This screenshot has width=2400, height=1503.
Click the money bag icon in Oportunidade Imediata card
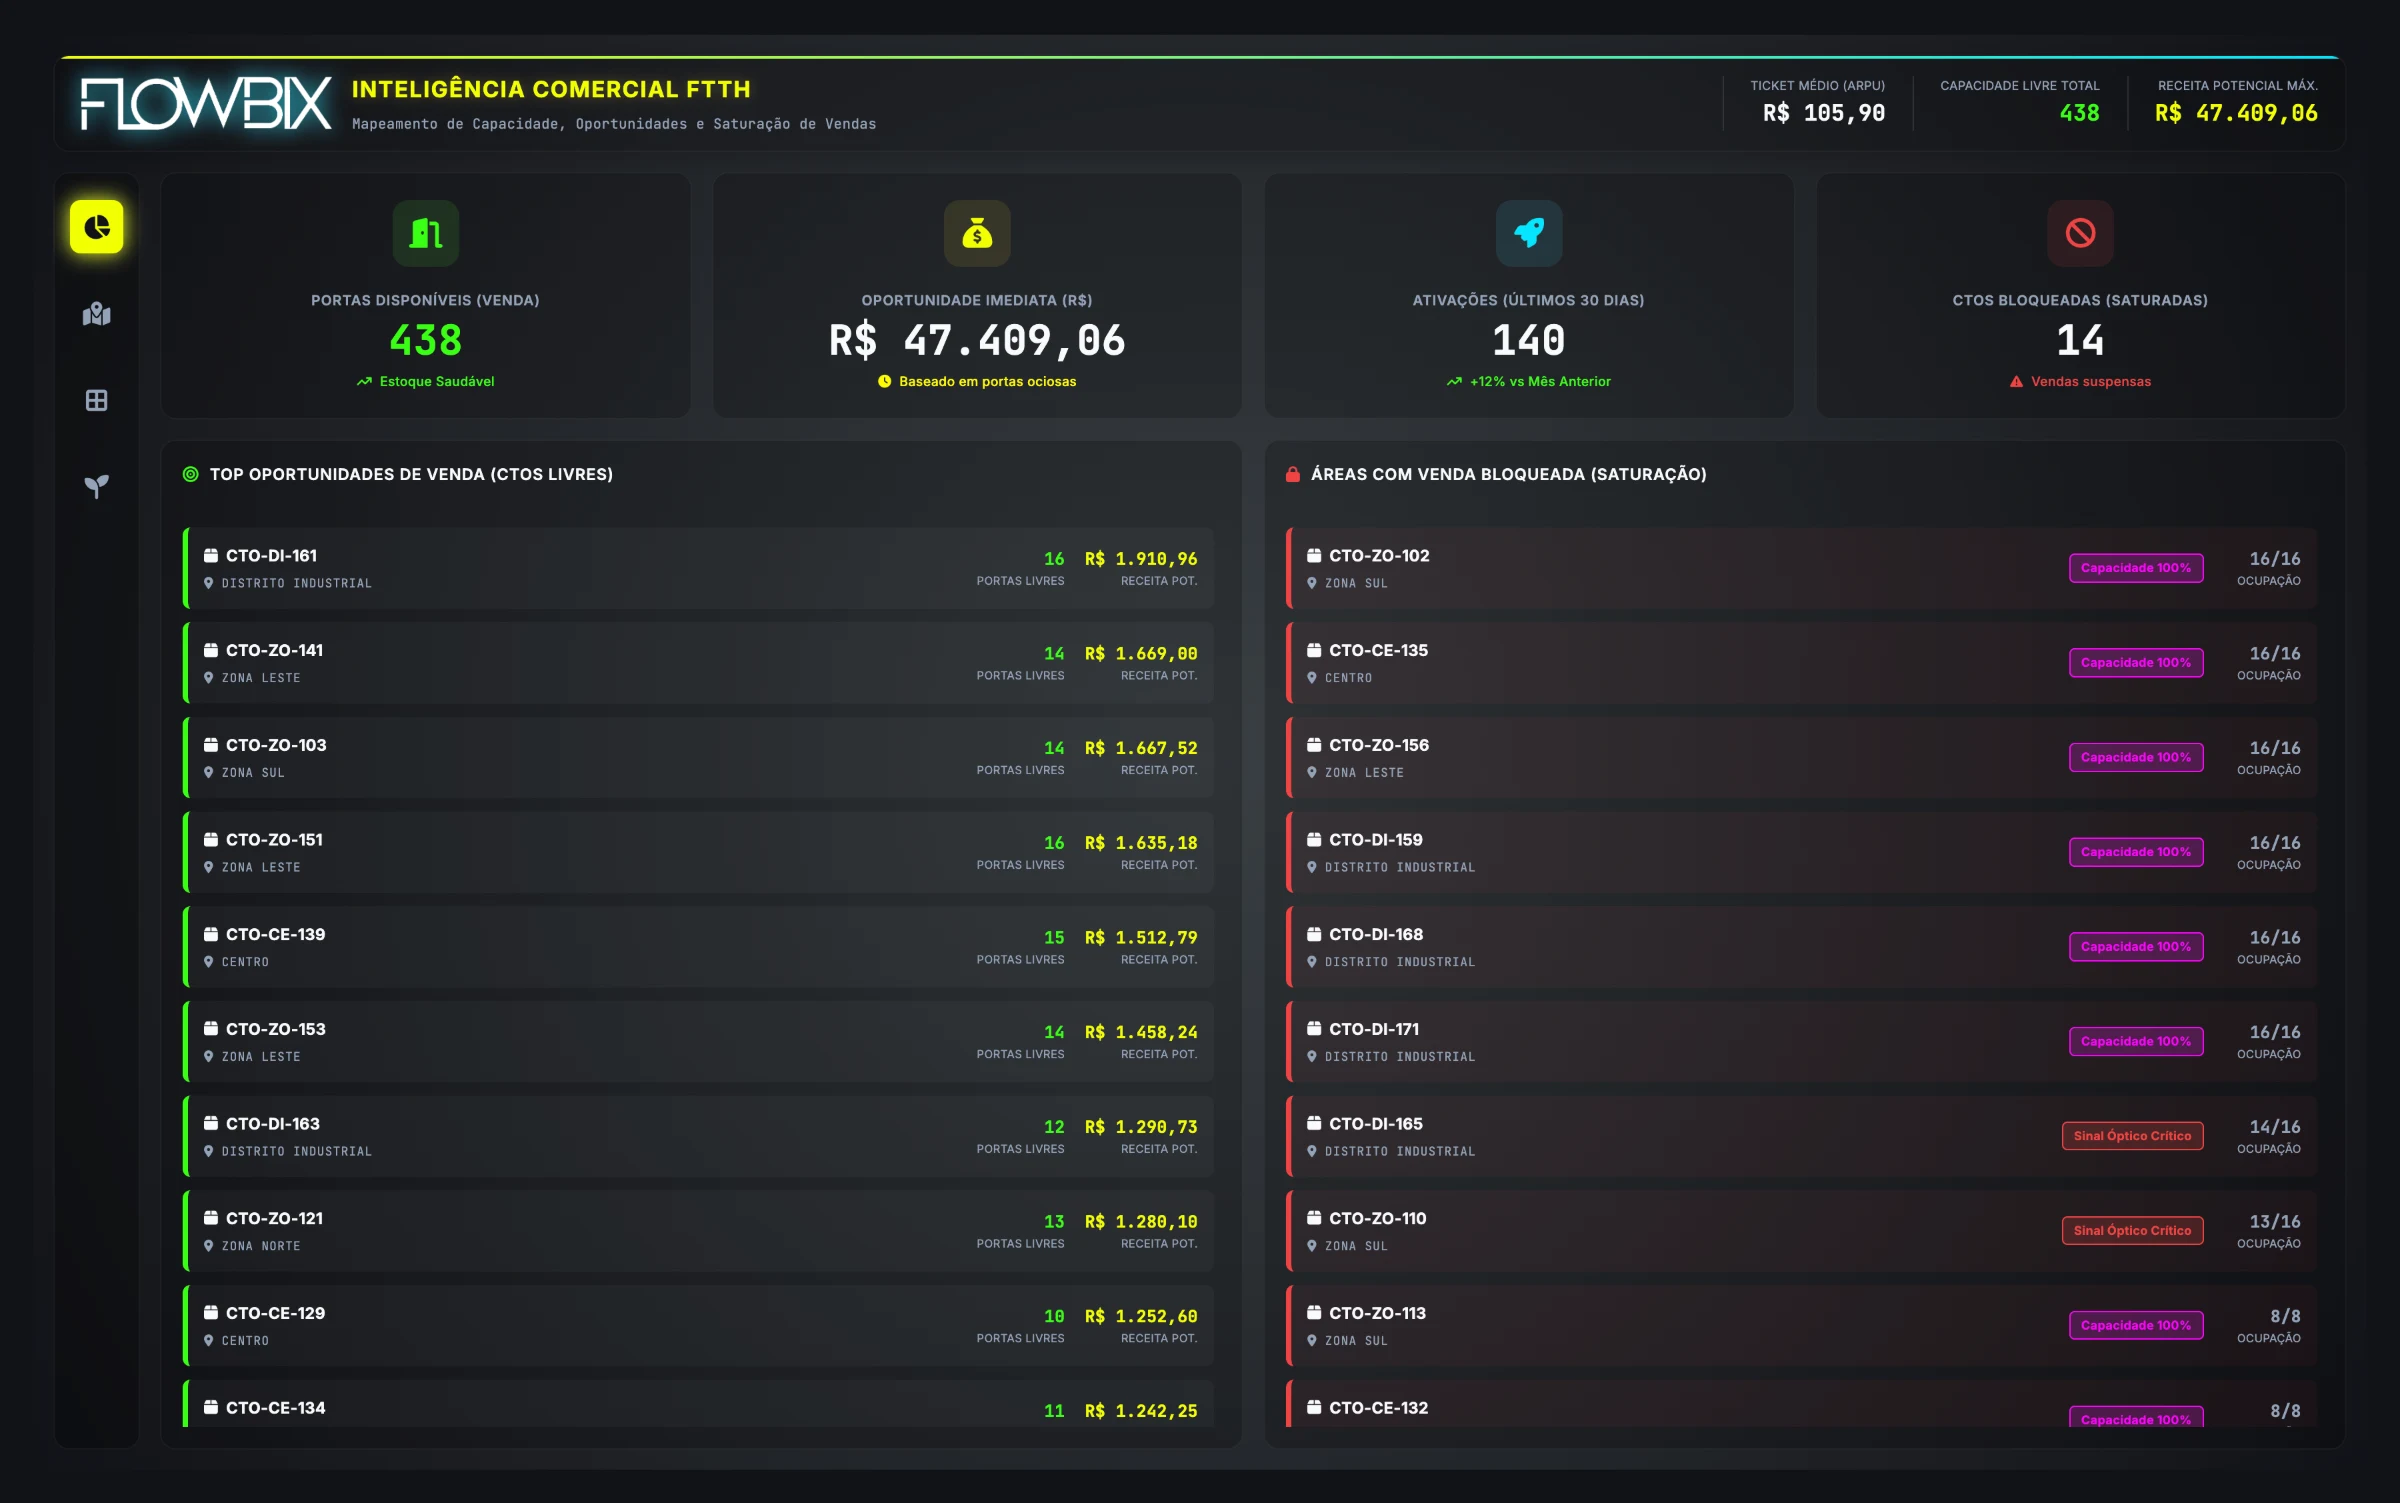977,233
